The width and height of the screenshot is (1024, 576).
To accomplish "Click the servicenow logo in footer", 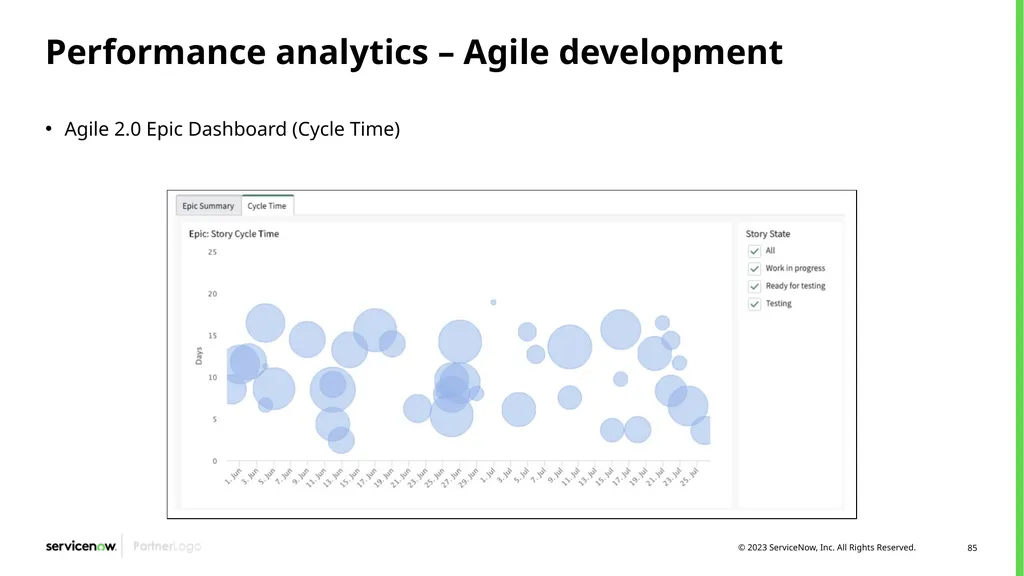I will [81, 546].
